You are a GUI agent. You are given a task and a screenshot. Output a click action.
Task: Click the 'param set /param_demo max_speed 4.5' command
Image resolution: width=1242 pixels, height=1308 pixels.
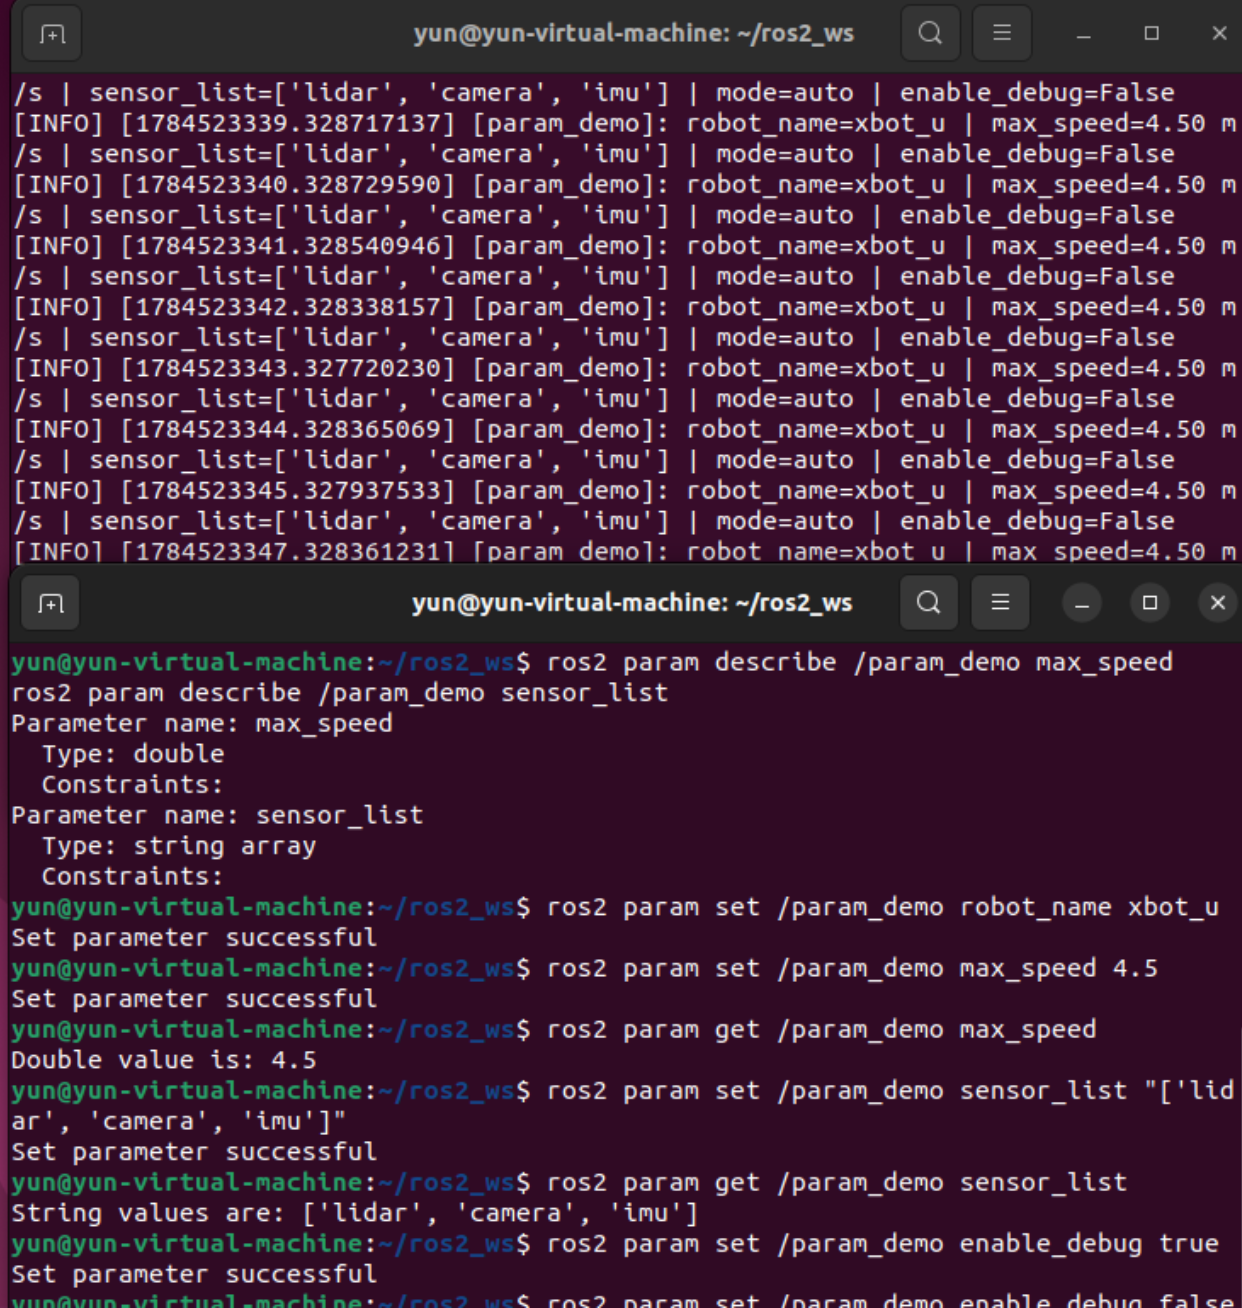tap(890, 968)
